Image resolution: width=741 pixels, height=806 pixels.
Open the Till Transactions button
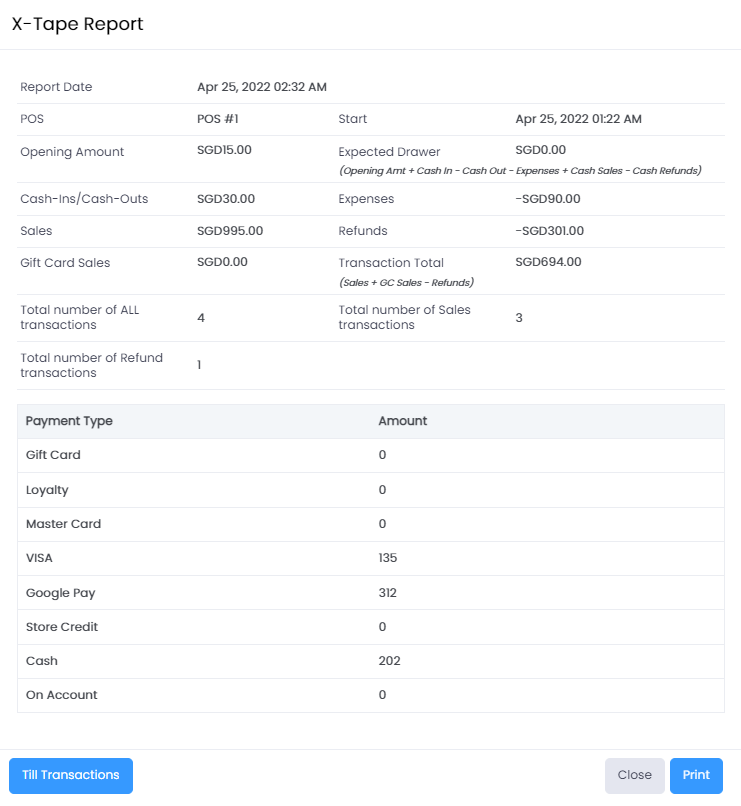71,775
